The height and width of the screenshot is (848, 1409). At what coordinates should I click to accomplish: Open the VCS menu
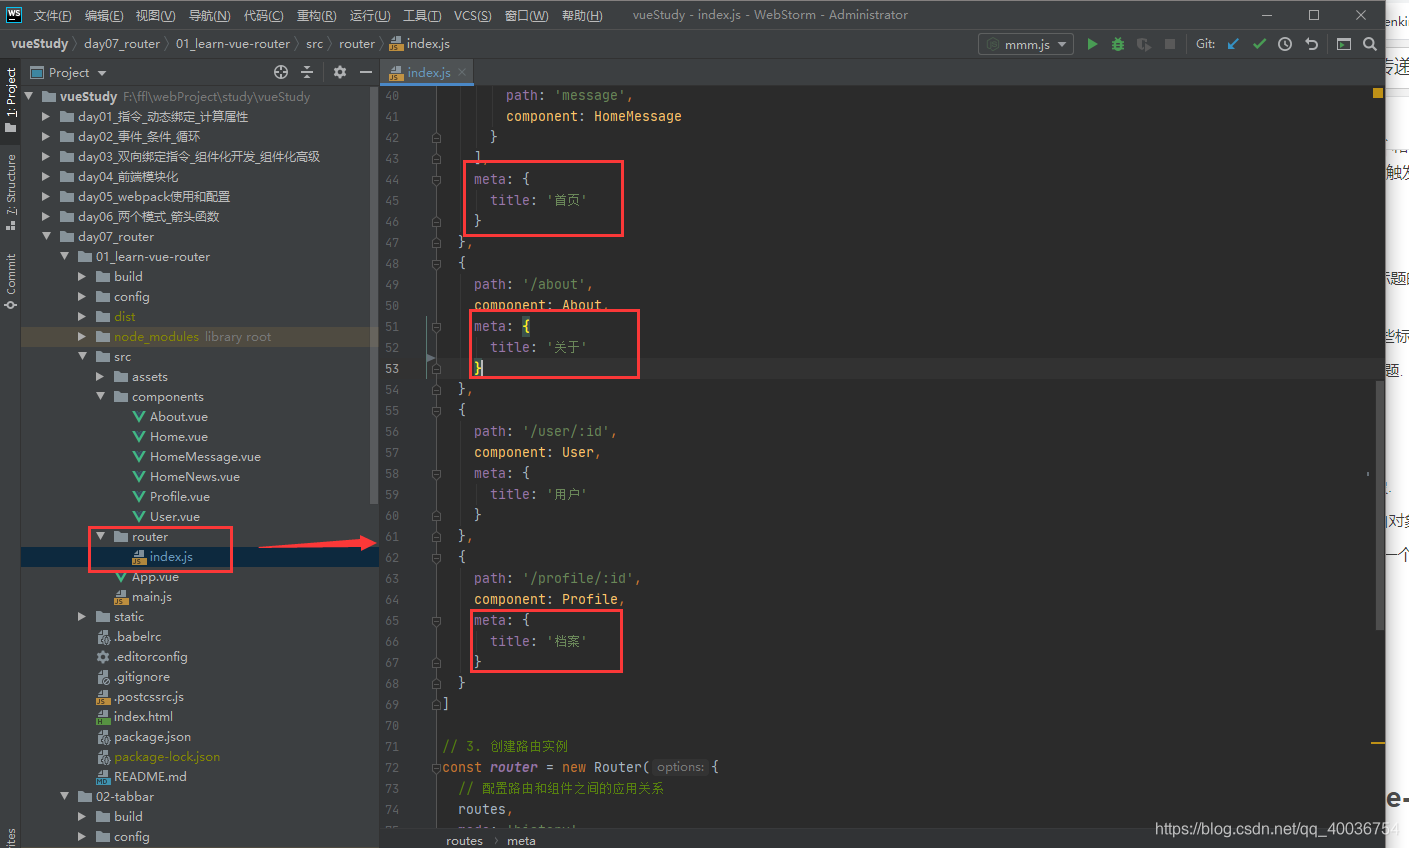tap(472, 15)
